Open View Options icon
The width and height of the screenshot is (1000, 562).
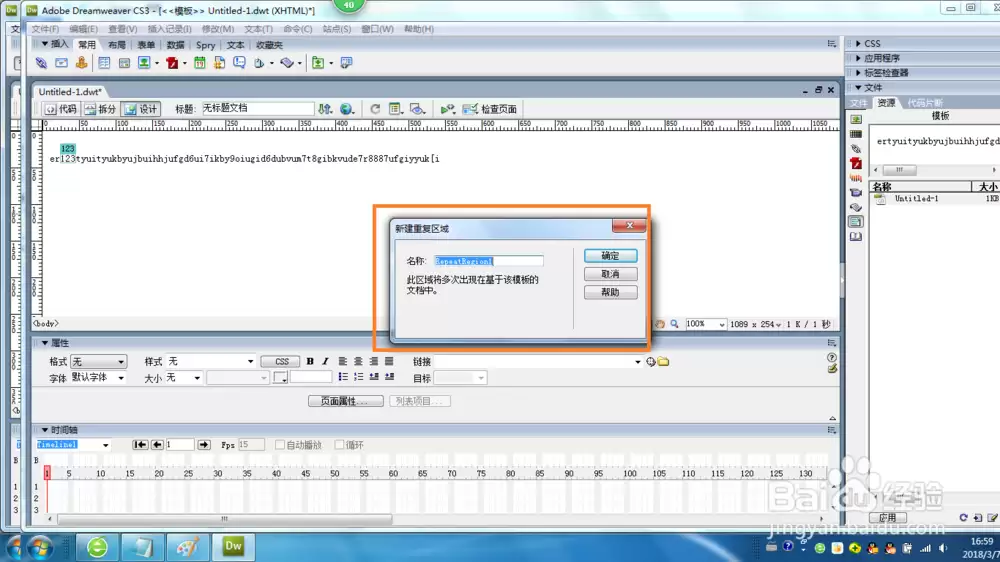click(x=395, y=109)
